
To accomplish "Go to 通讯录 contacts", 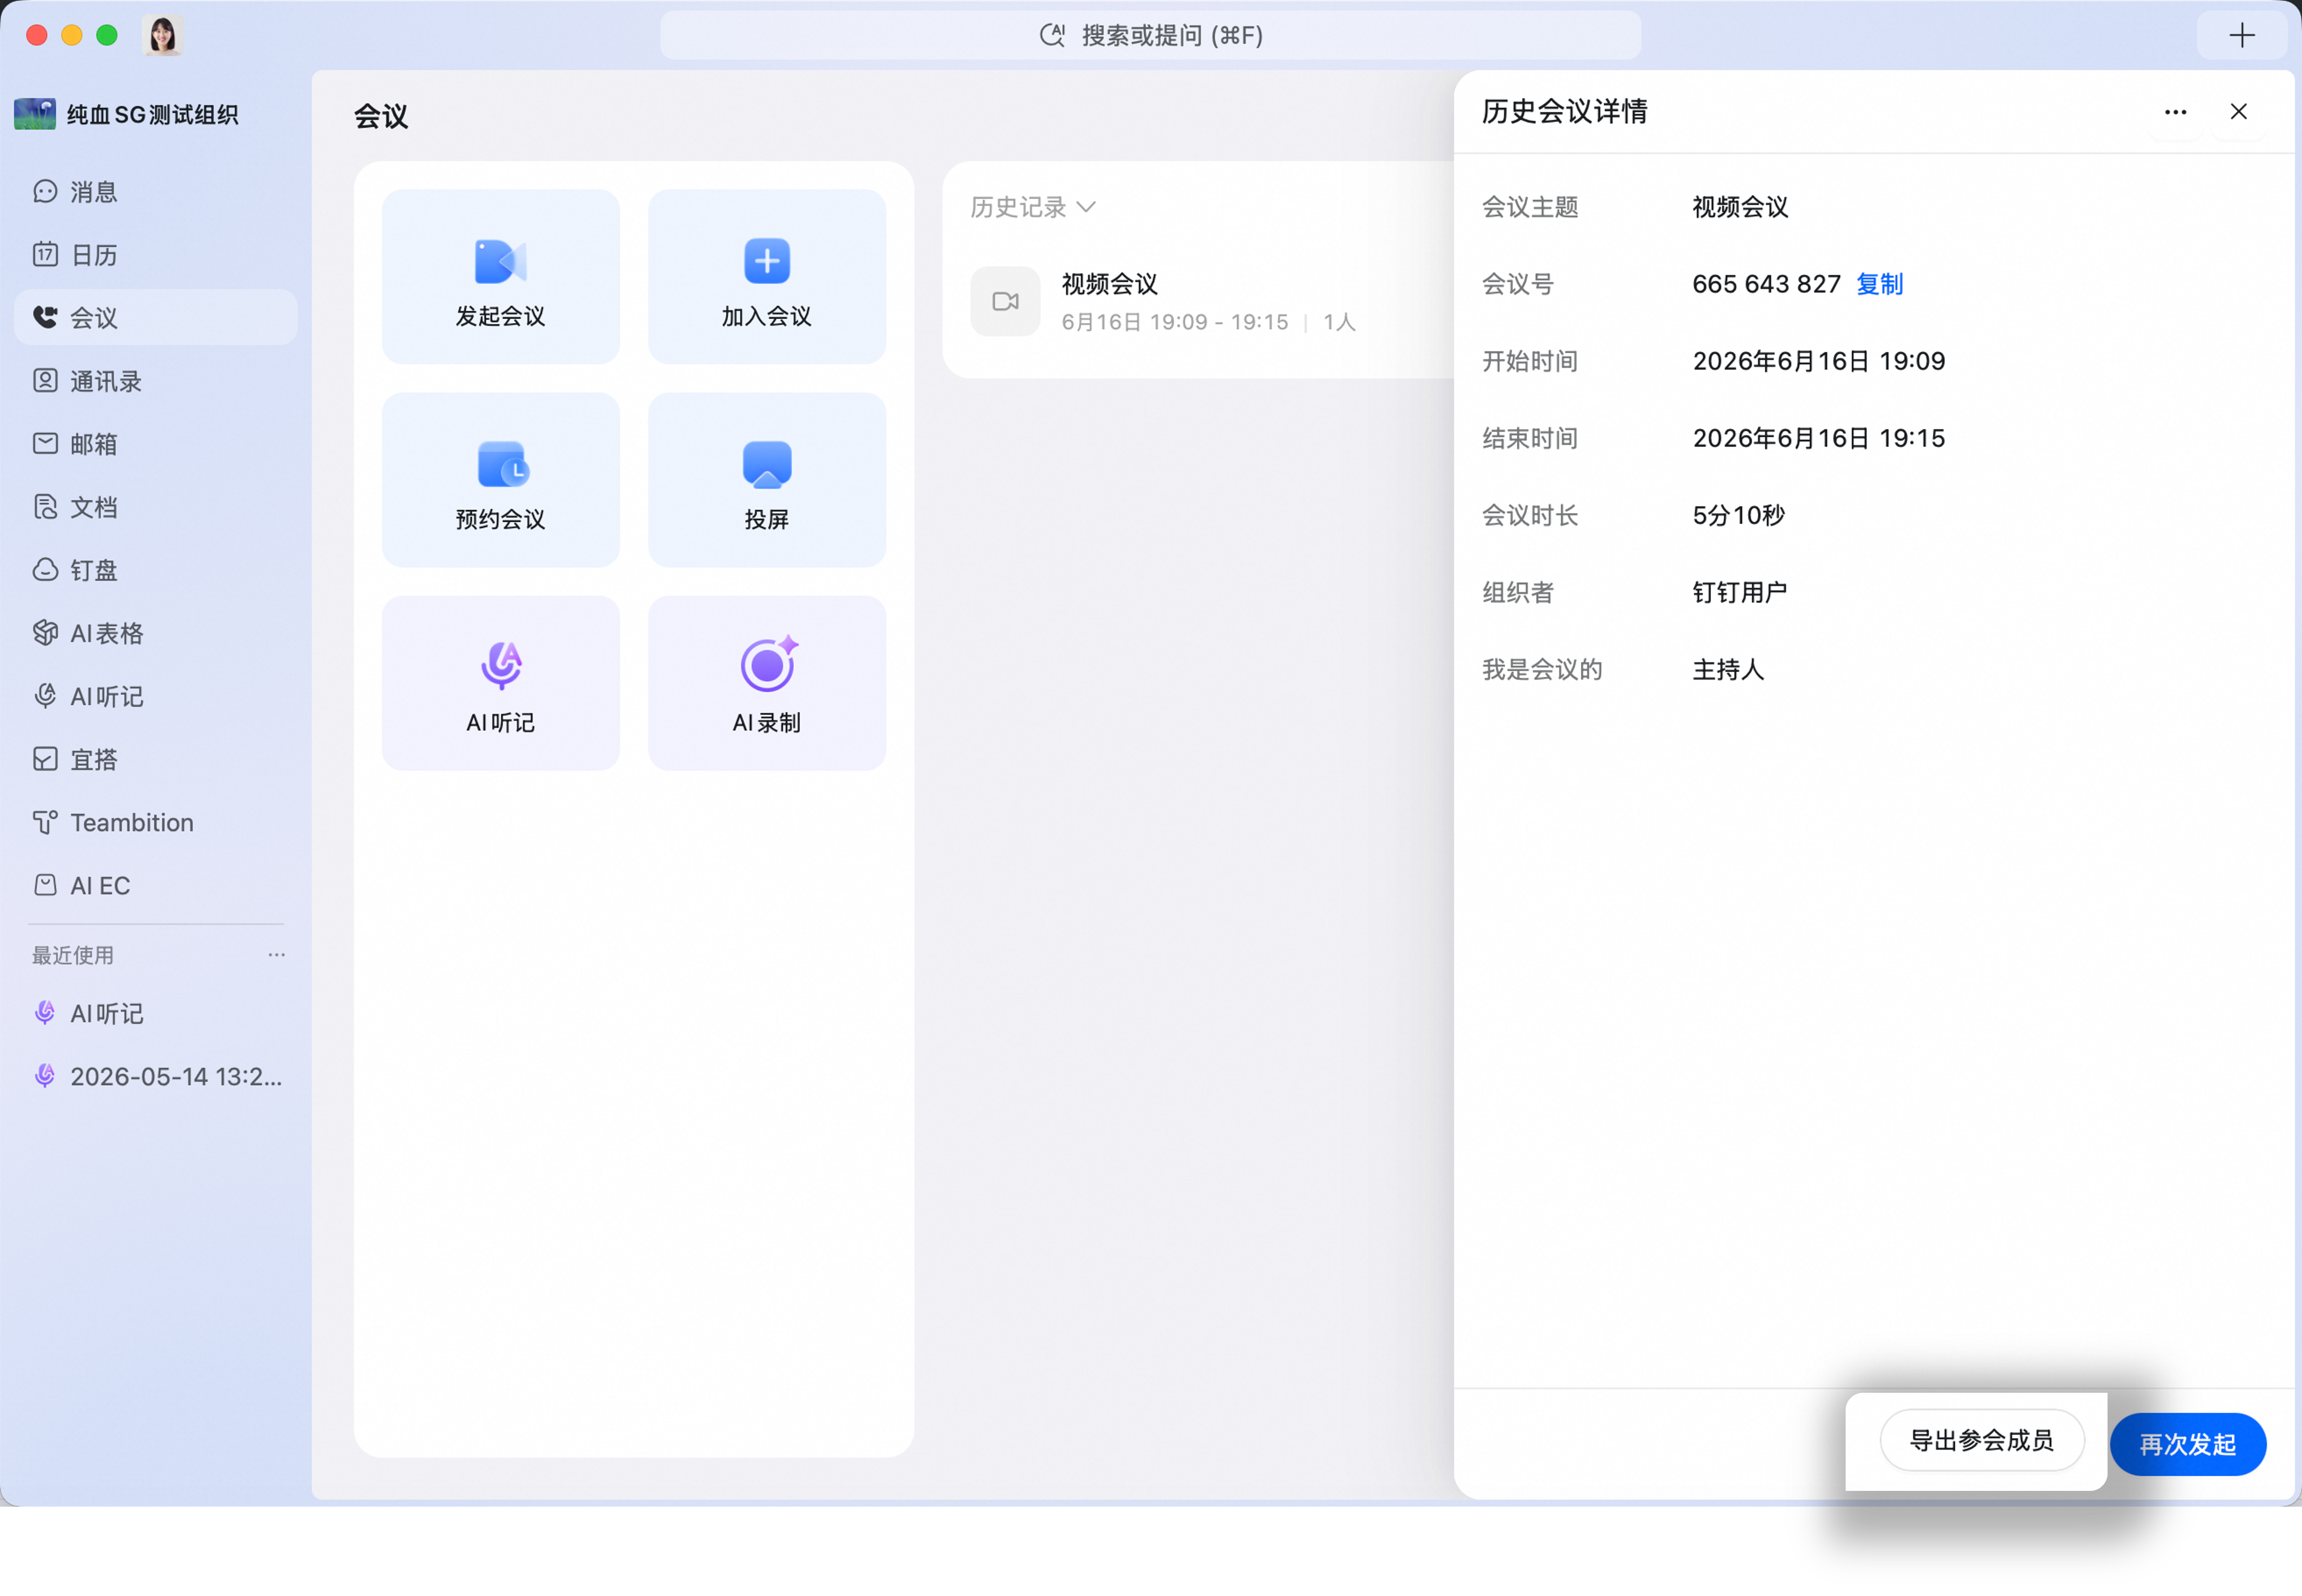I will tap(155, 381).
